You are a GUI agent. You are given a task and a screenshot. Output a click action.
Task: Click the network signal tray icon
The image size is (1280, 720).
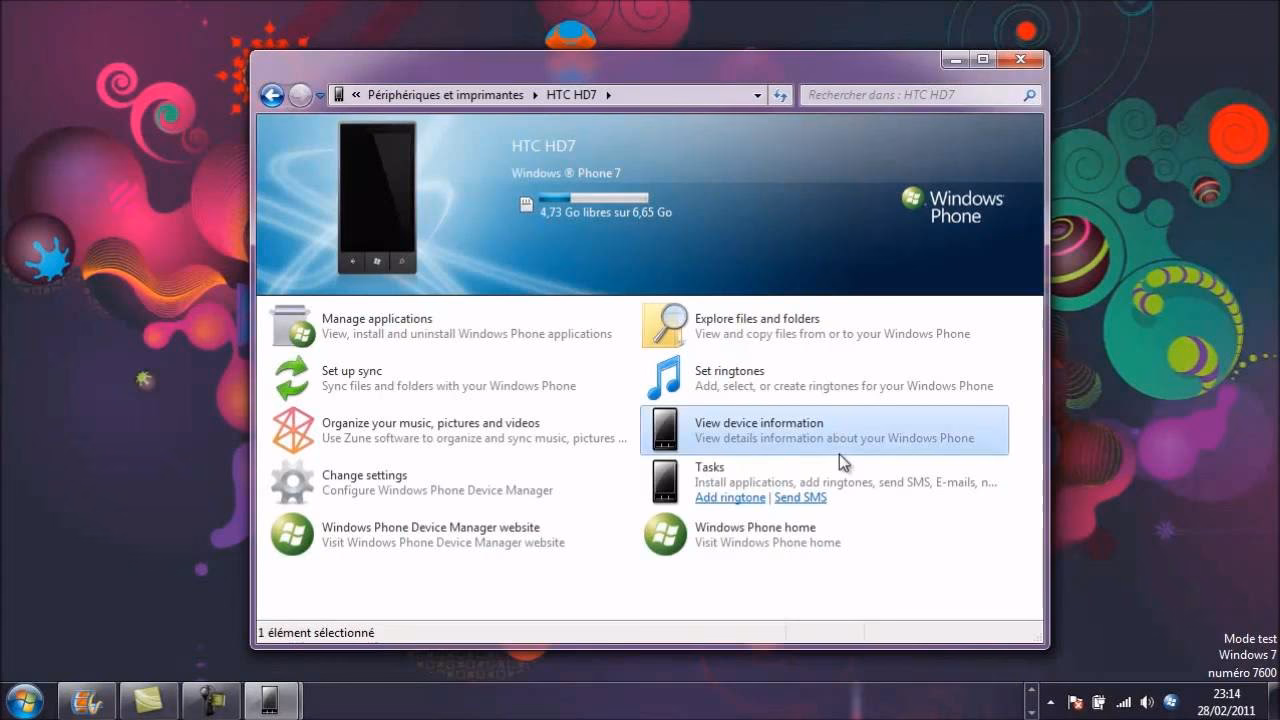click(1123, 702)
